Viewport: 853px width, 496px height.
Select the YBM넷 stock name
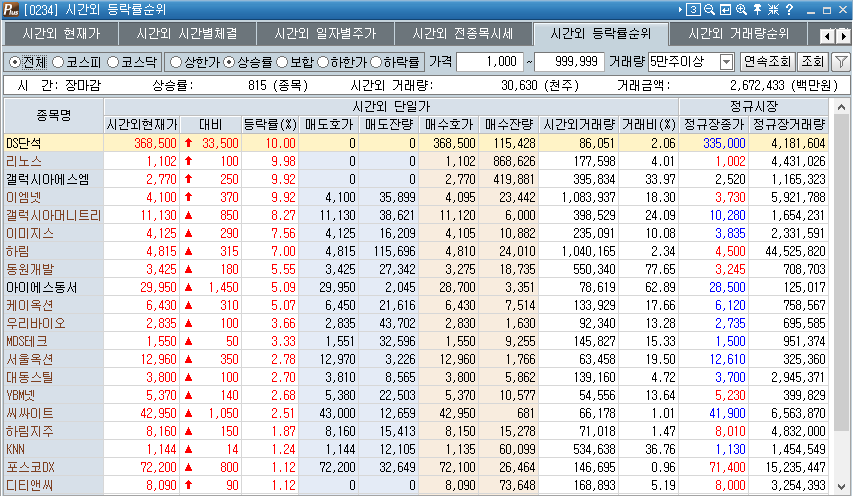coord(21,395)
